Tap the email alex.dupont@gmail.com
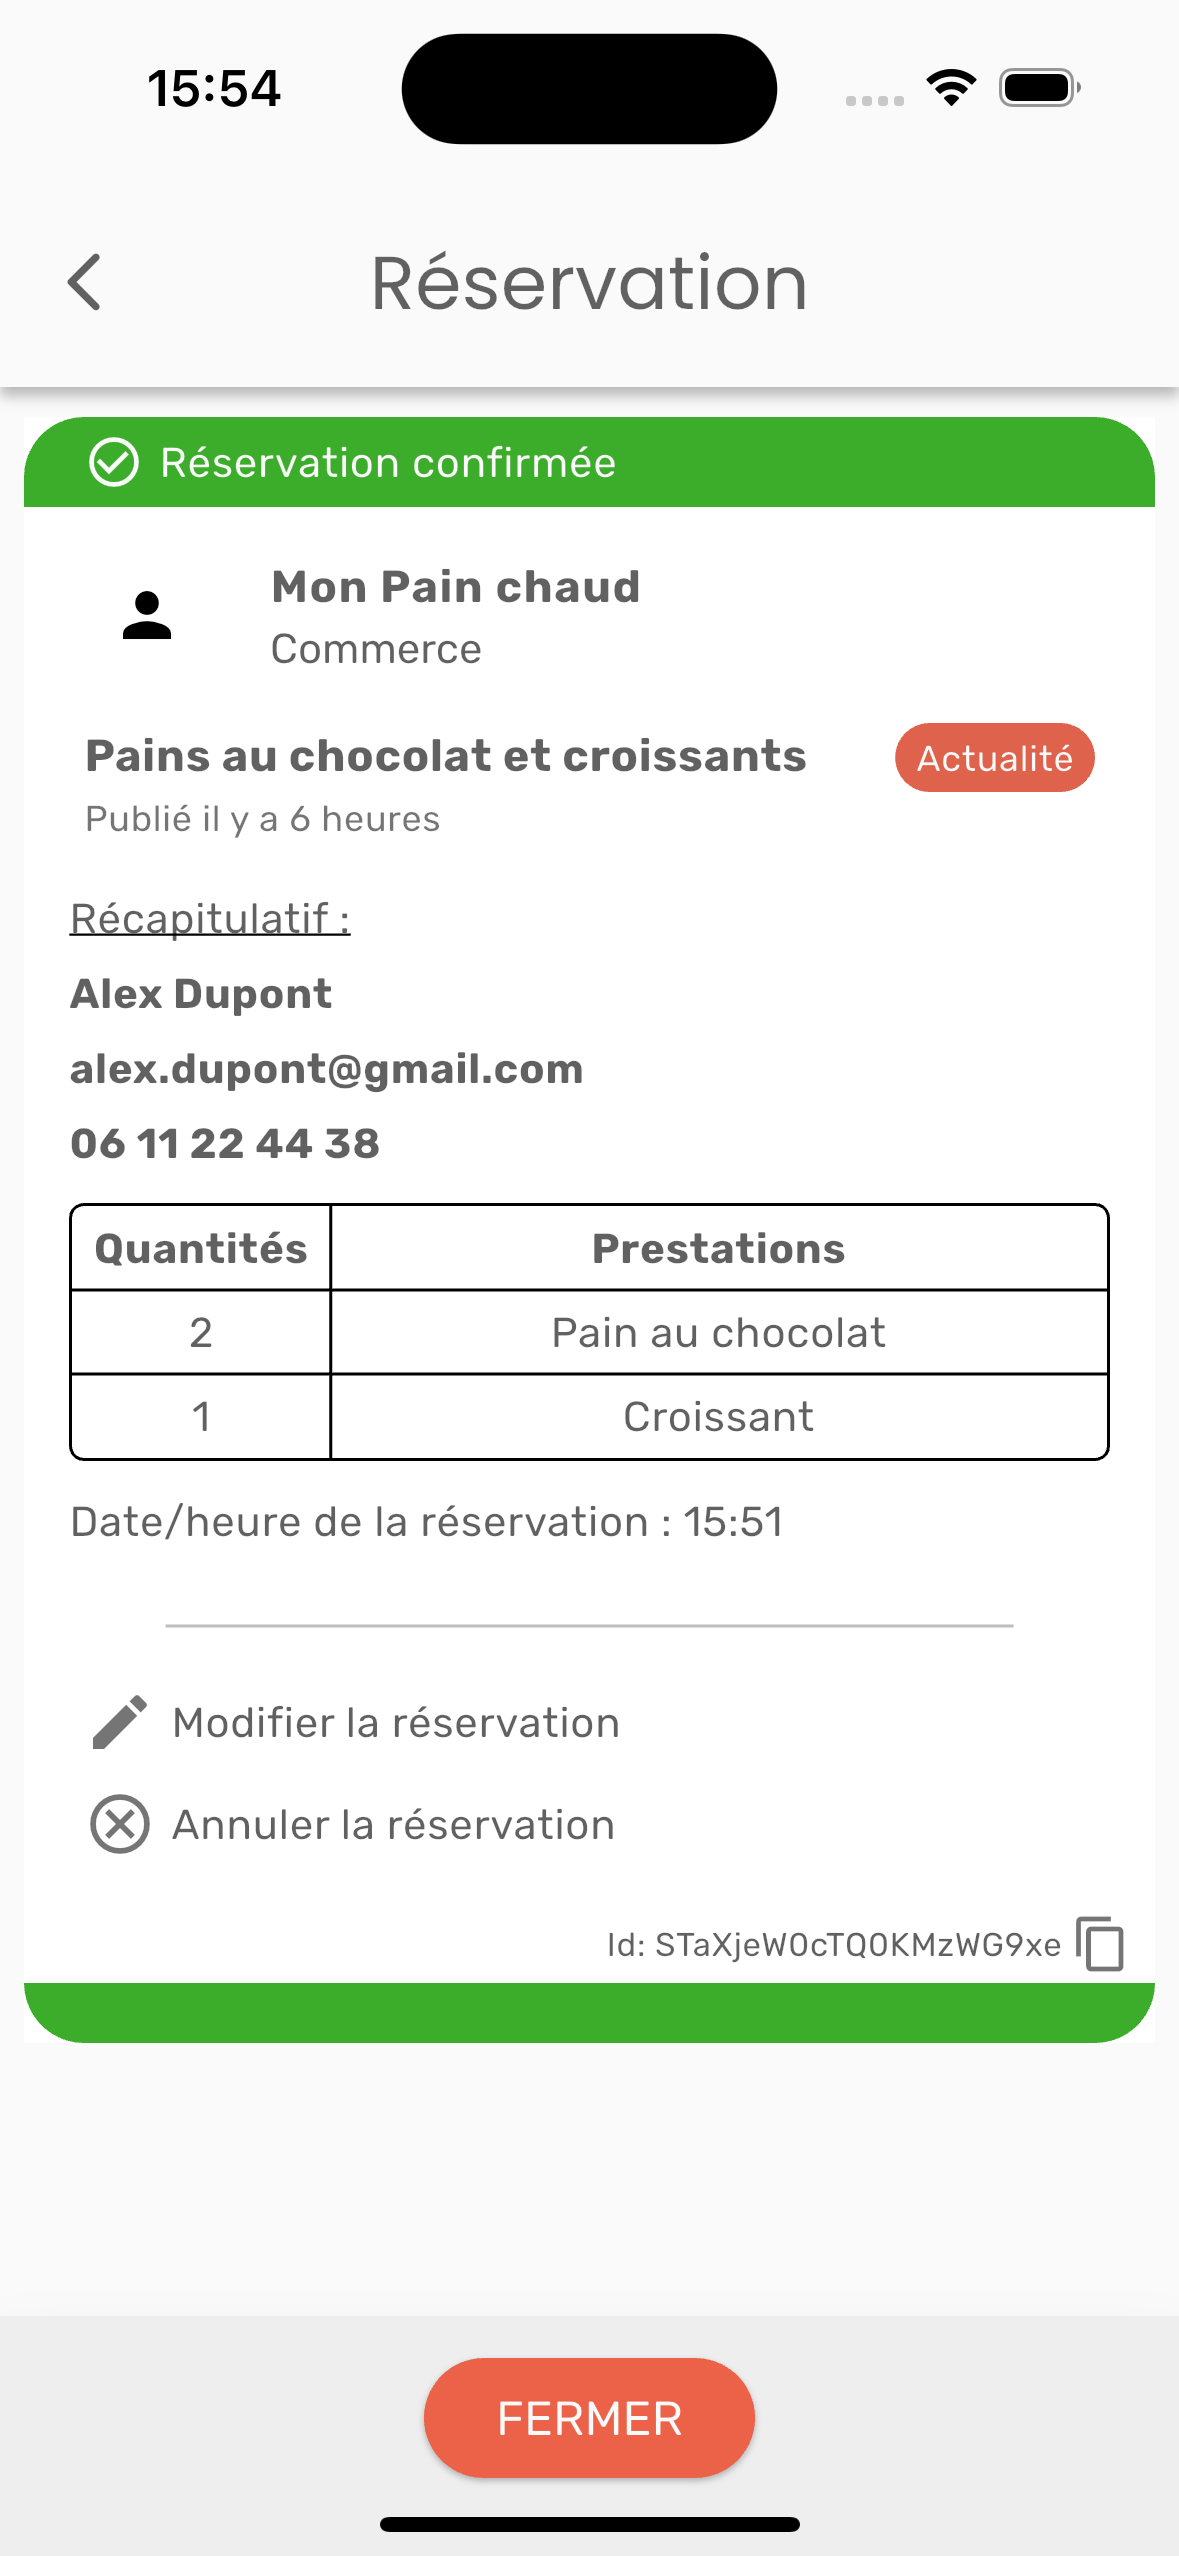1179x2556 pixels. tap(327, 1069)
